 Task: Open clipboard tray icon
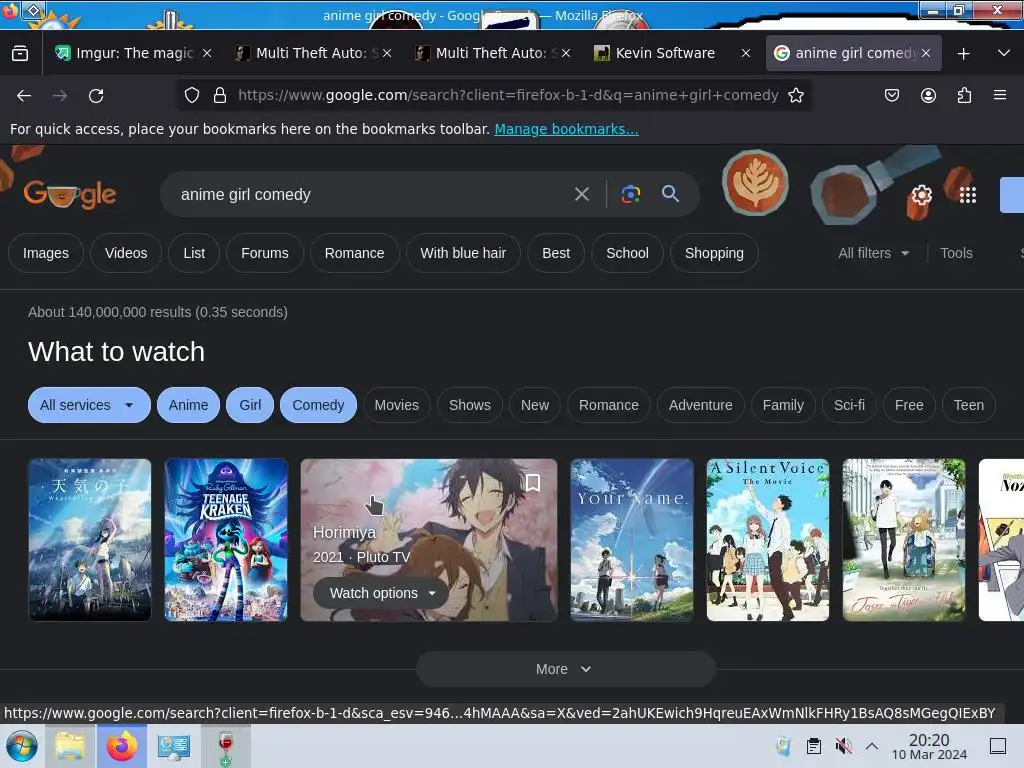[814, 746]
